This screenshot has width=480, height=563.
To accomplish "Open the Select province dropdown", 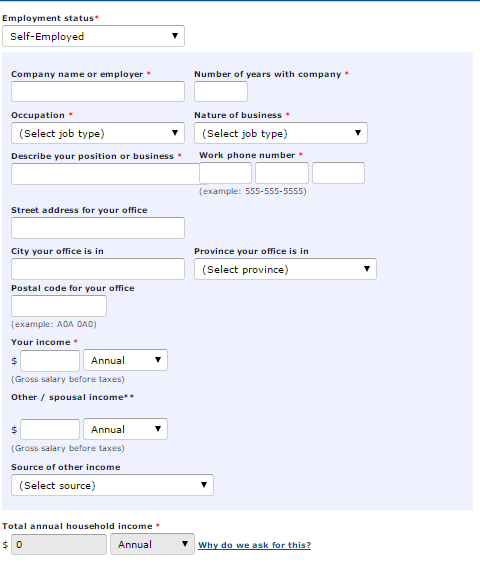I will pos(285,269).
